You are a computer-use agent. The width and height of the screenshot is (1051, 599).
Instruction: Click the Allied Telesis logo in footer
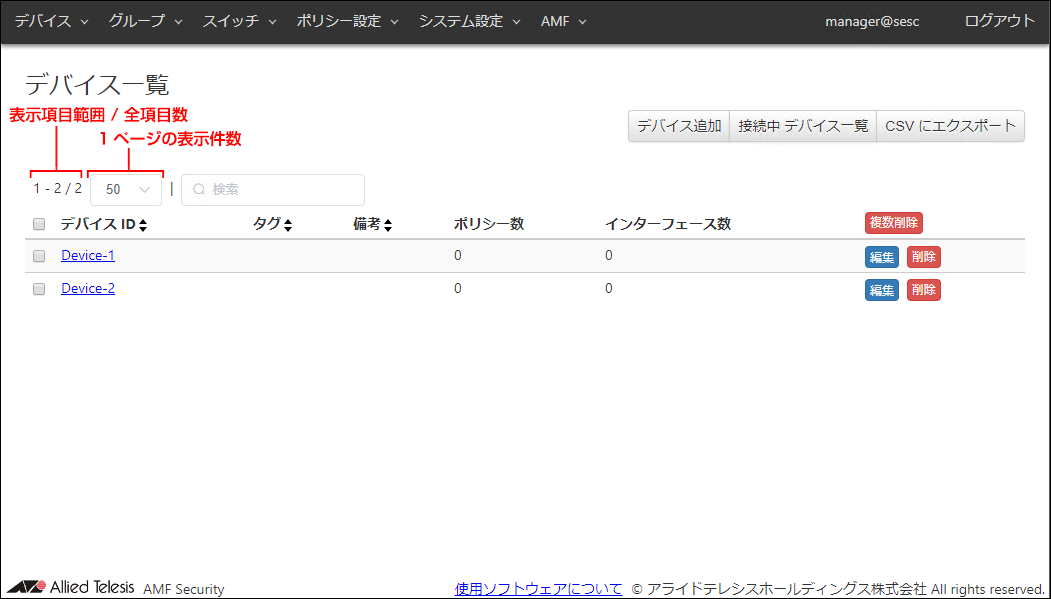point(71,588)
